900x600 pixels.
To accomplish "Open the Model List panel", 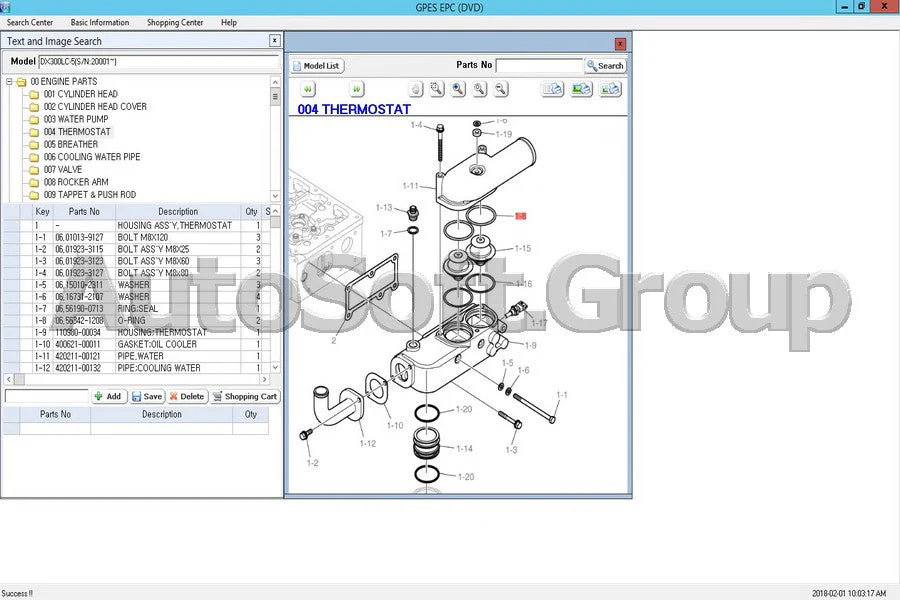I will point(316,65).
